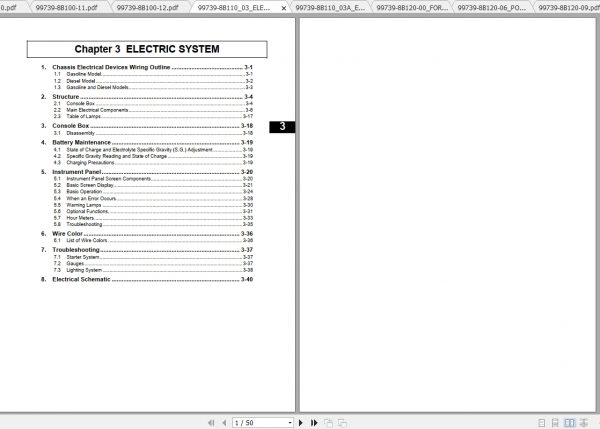Go to the previous page
This screenshot has height=429, width=600.
tap(224, 423)
